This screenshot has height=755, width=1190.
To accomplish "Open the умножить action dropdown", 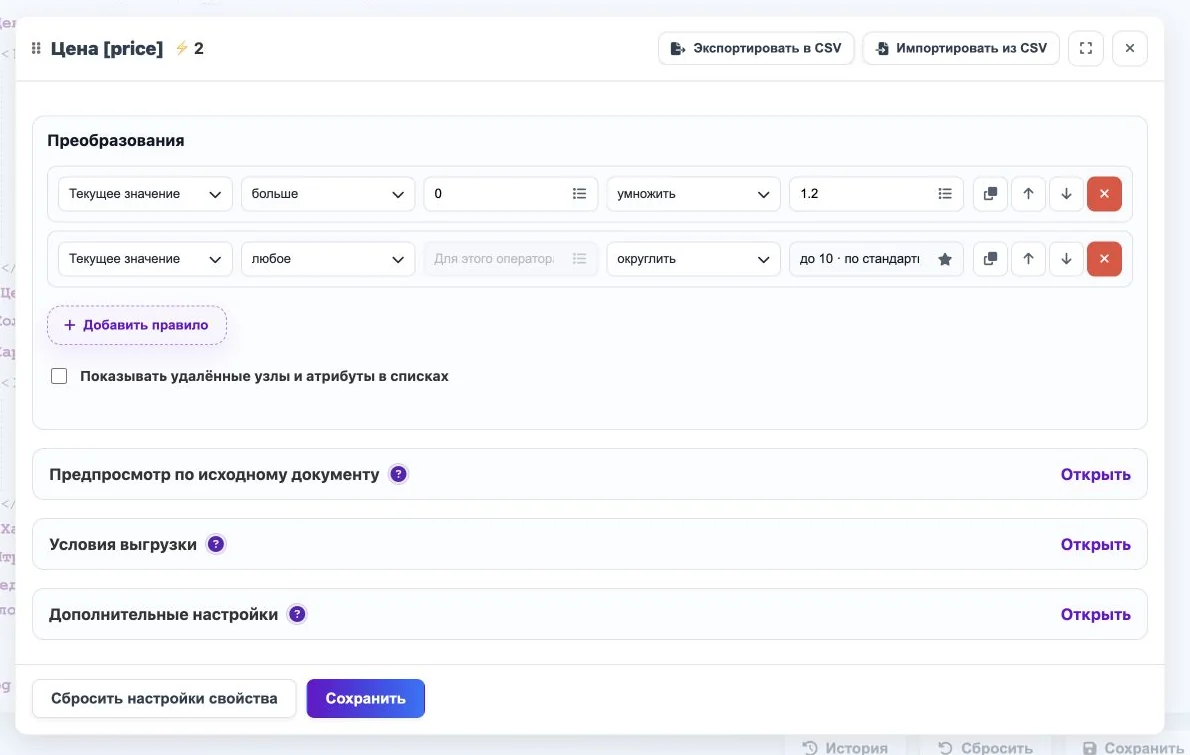I will (693, 193).
